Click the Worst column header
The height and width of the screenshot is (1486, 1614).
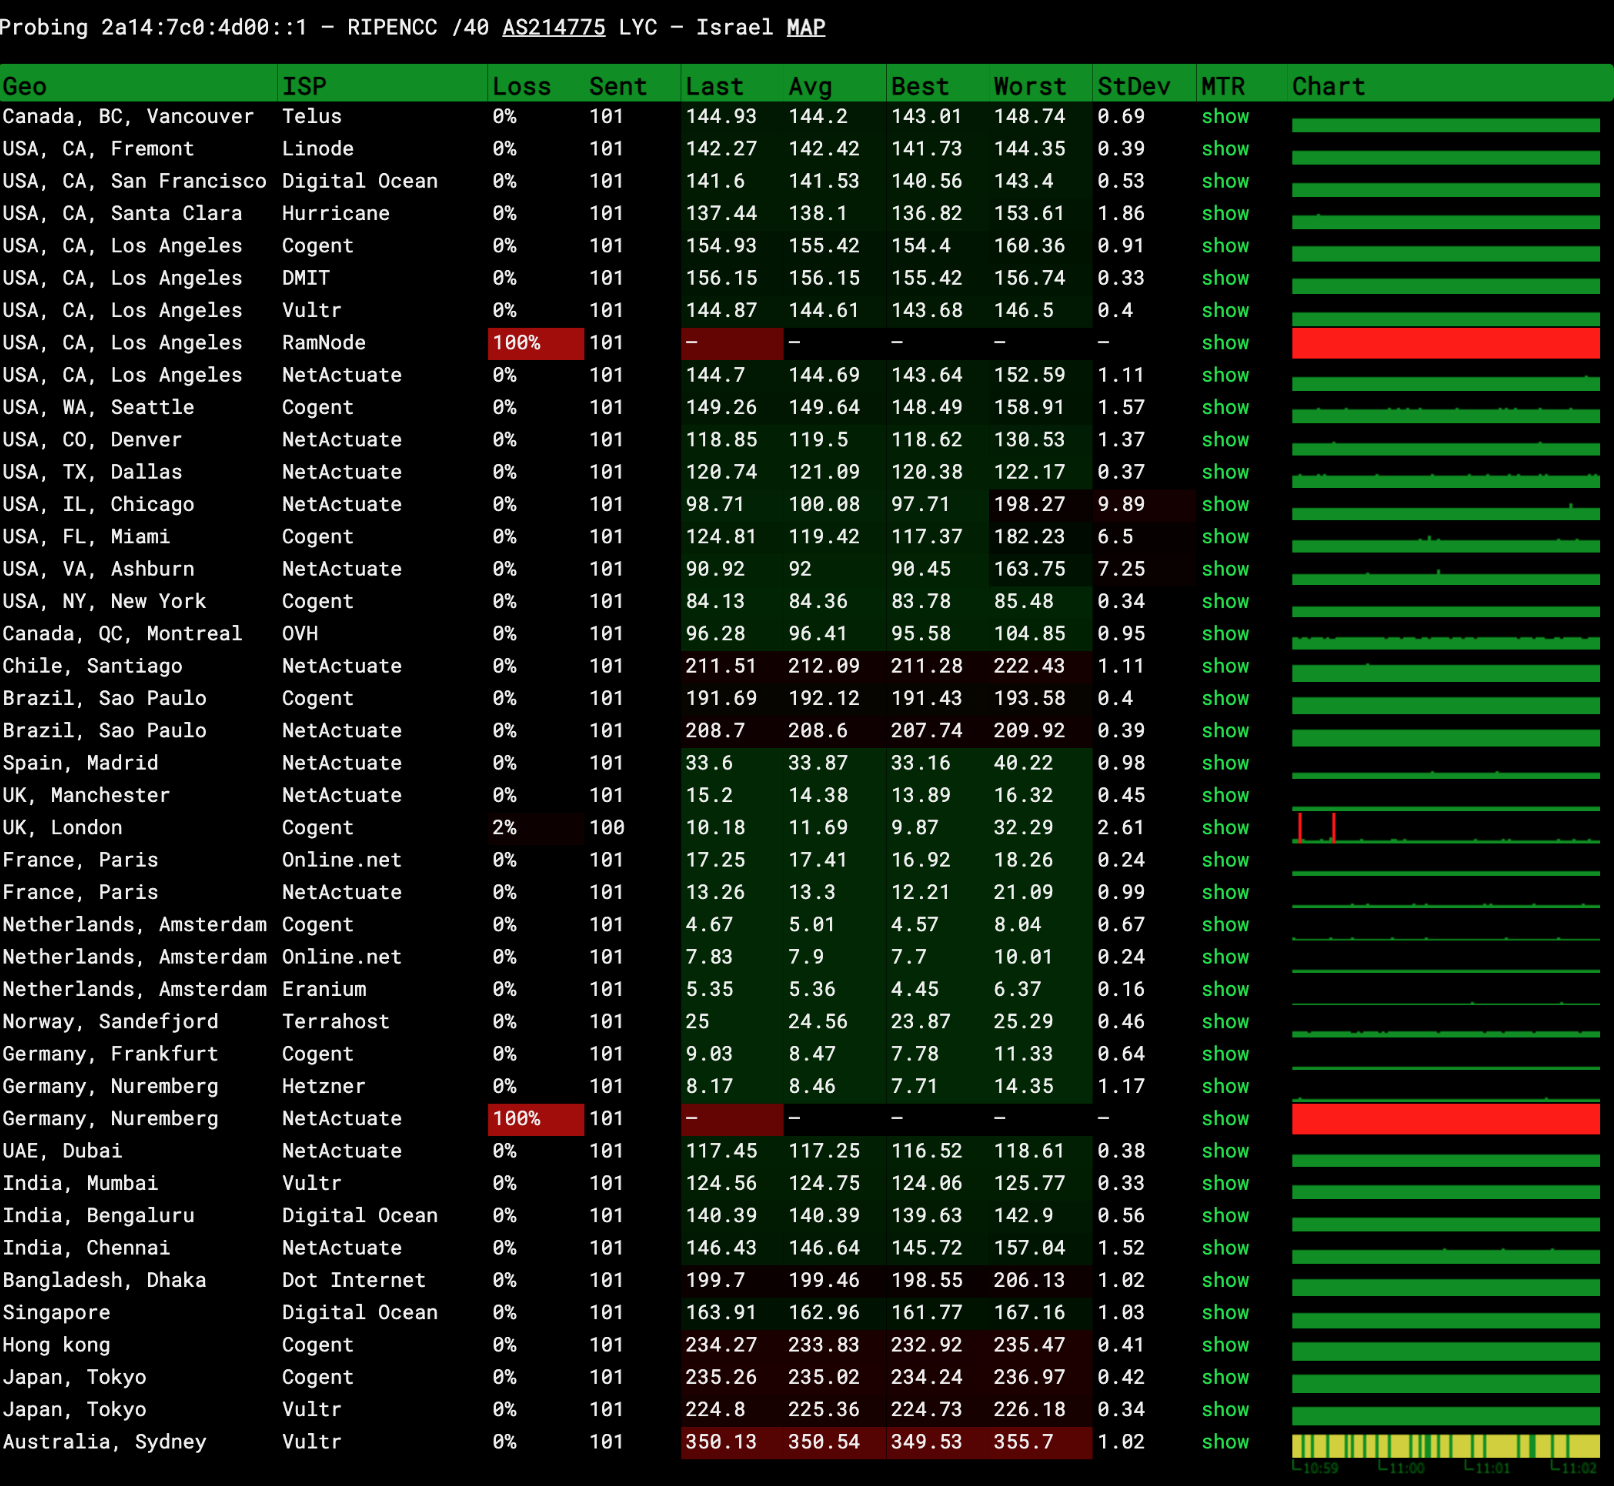click(x=1030, y=86)
